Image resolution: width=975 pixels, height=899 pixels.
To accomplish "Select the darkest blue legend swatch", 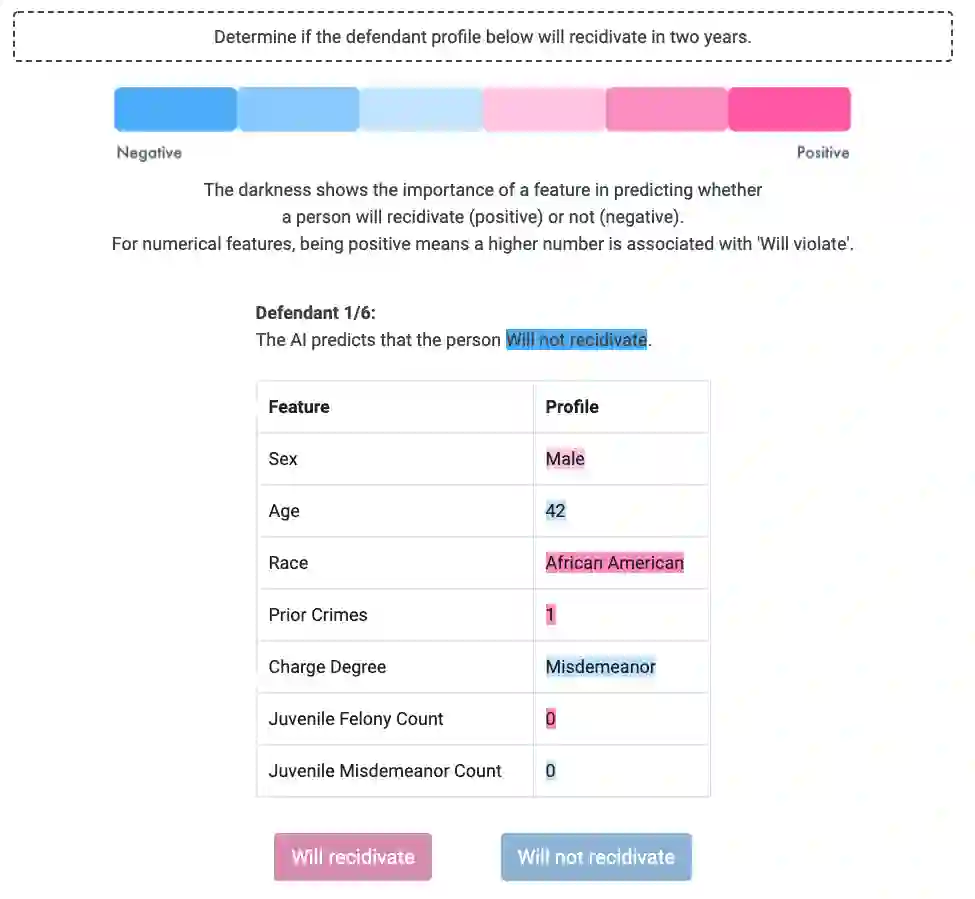I will (176, 109).
